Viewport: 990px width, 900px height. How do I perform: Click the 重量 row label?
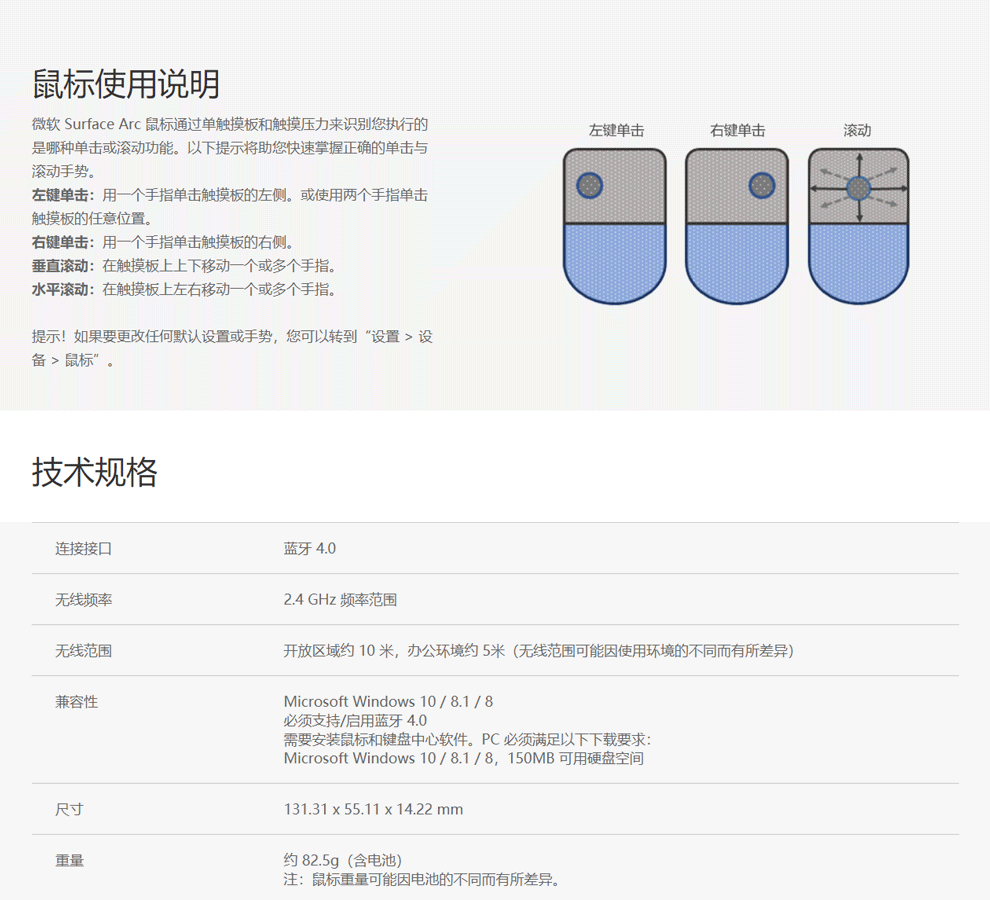click(69, 860)
